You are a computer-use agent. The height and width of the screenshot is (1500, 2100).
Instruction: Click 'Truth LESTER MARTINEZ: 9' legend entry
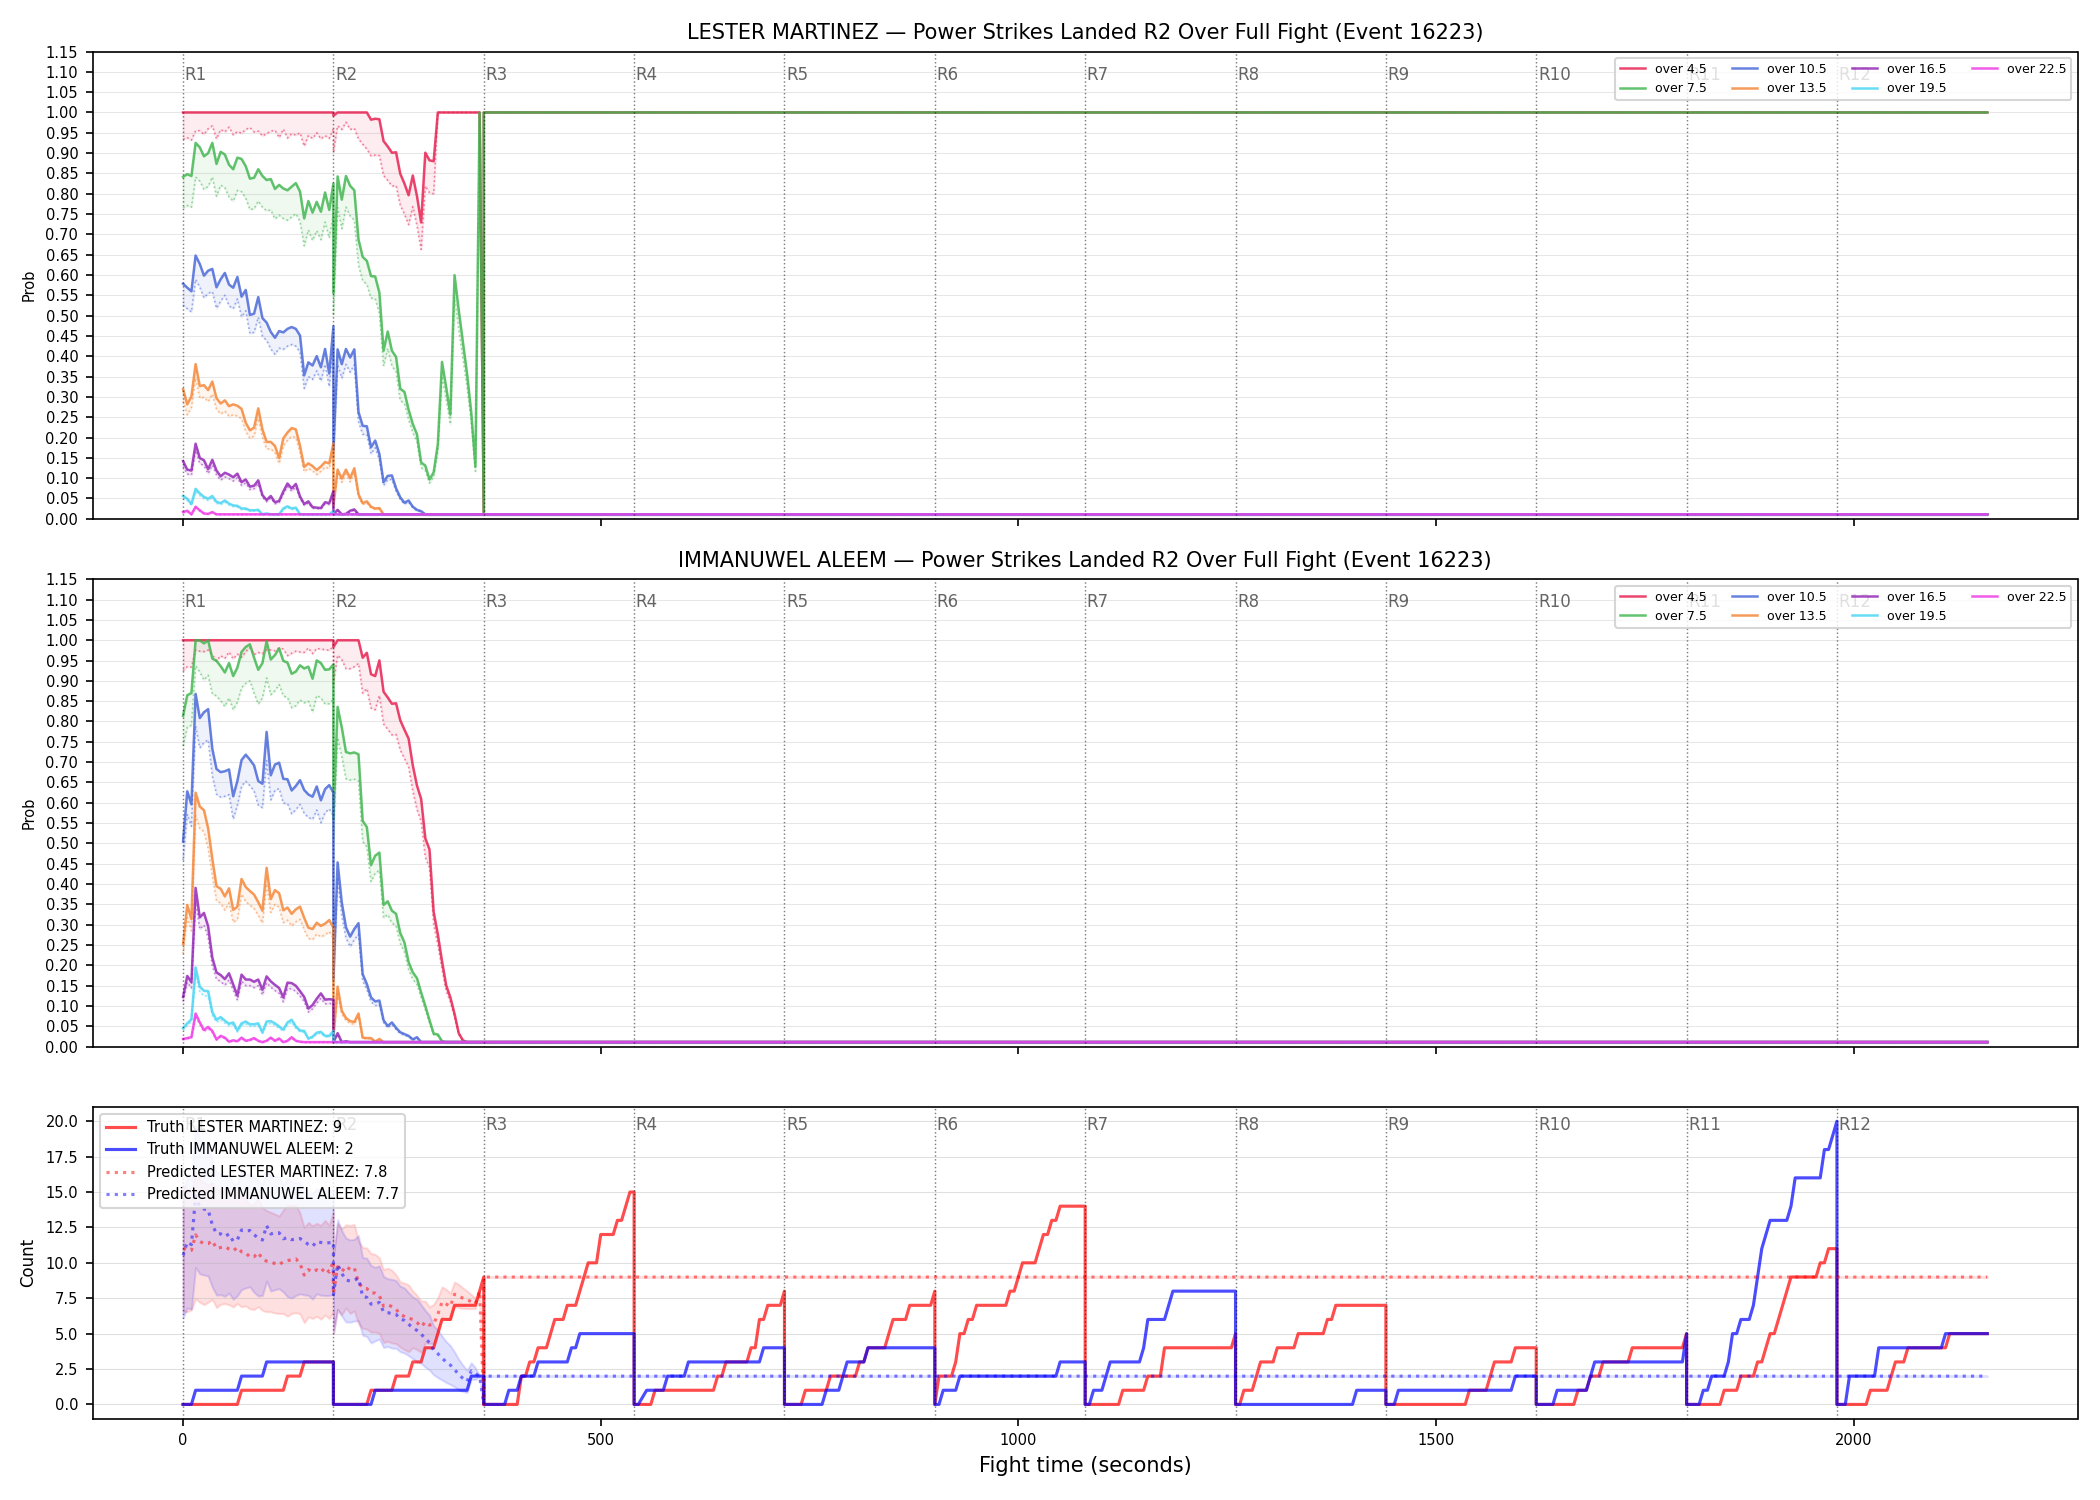(x=223, y=1127)
